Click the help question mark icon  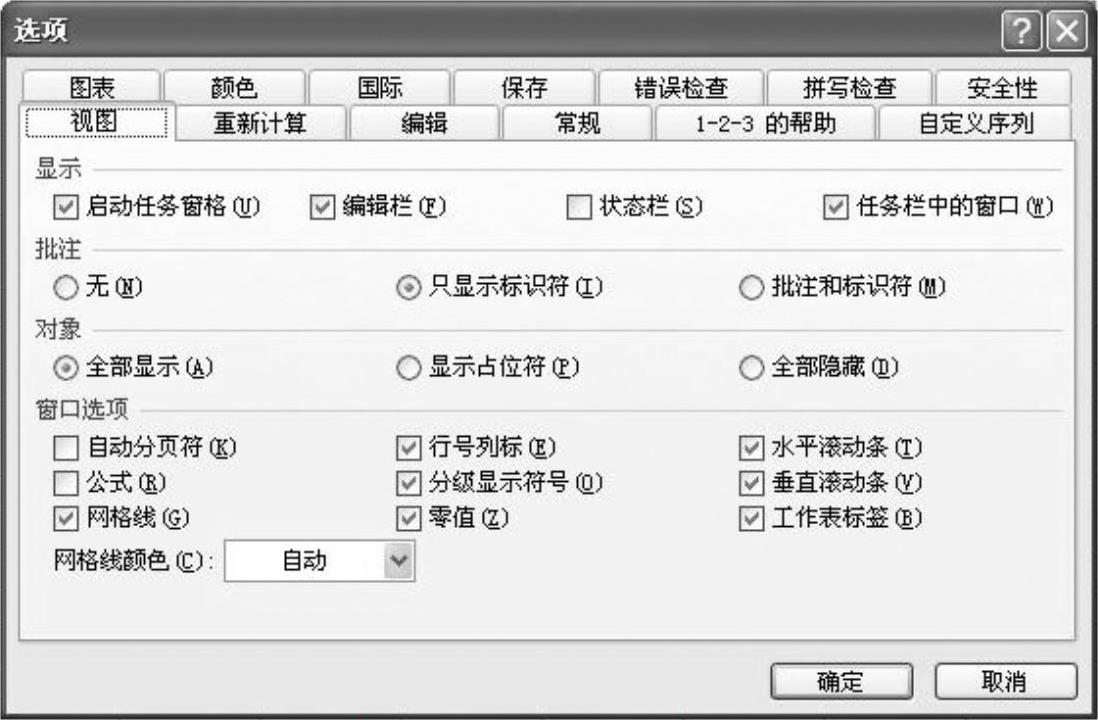tap(1021, 32)
